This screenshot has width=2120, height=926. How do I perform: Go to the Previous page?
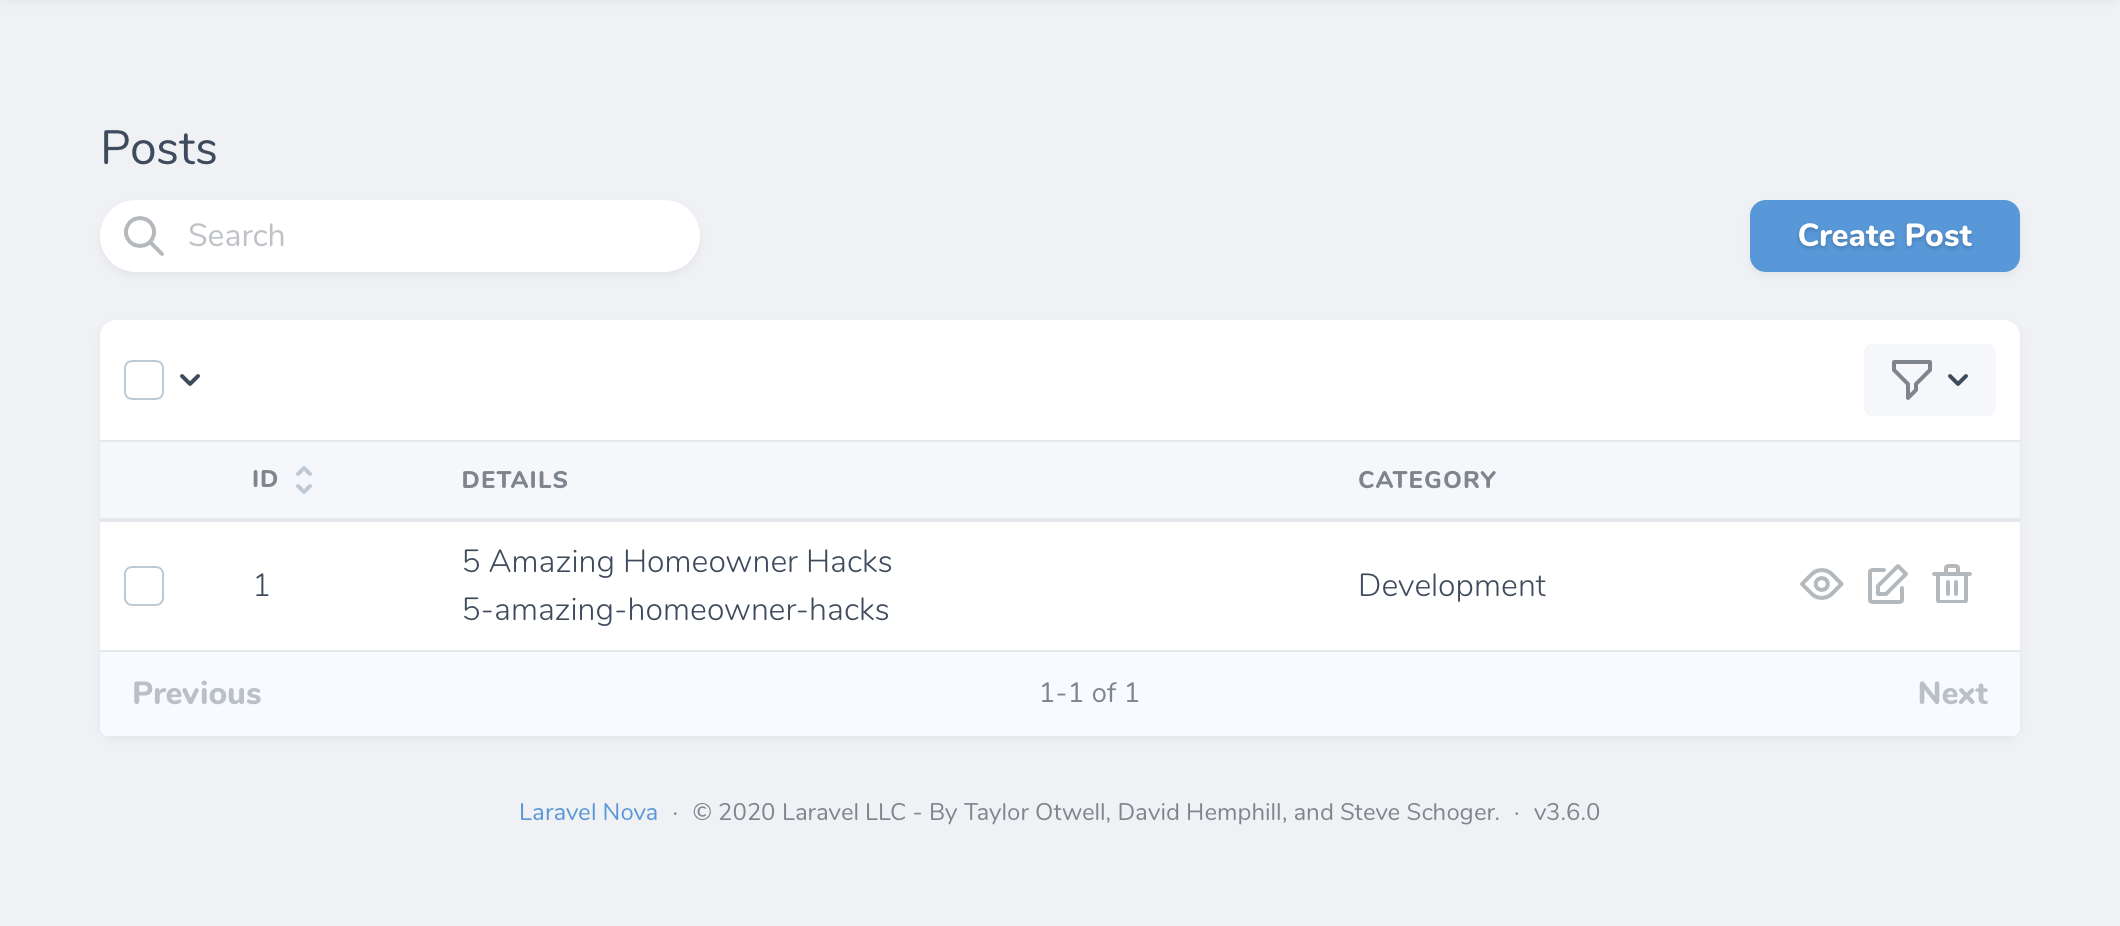197,694
